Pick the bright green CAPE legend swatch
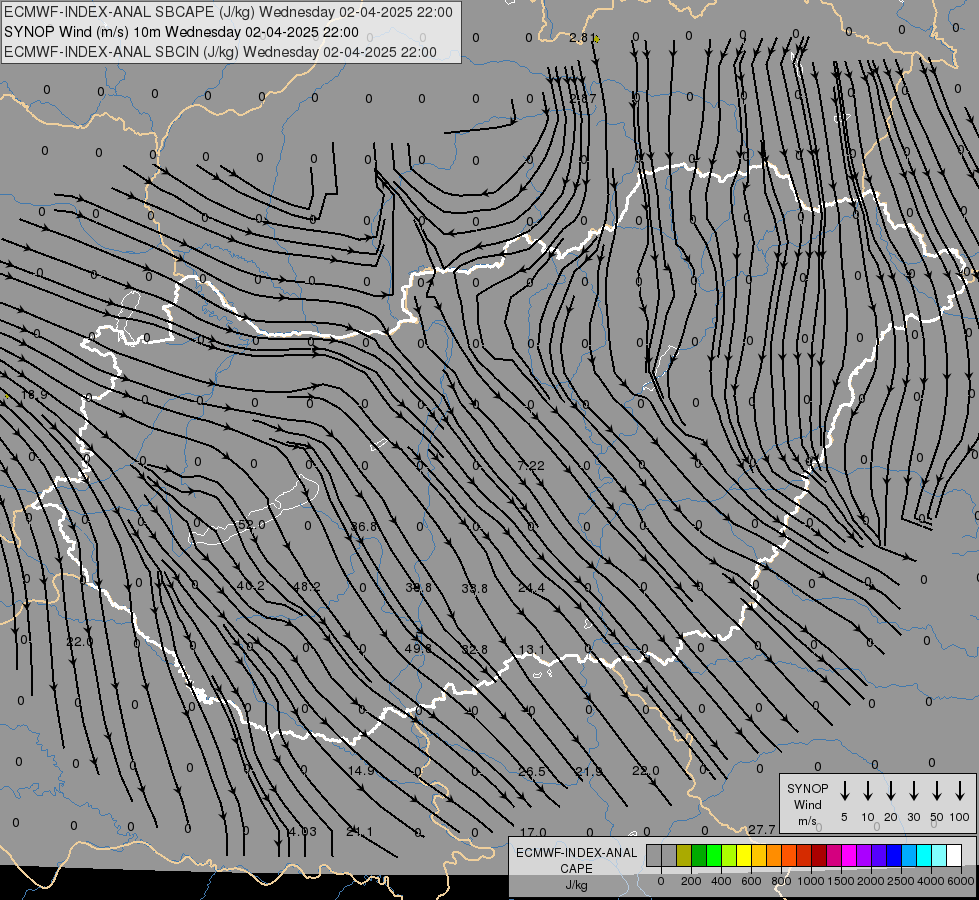This screenshot has height=900, width=979. coord(714,855)
